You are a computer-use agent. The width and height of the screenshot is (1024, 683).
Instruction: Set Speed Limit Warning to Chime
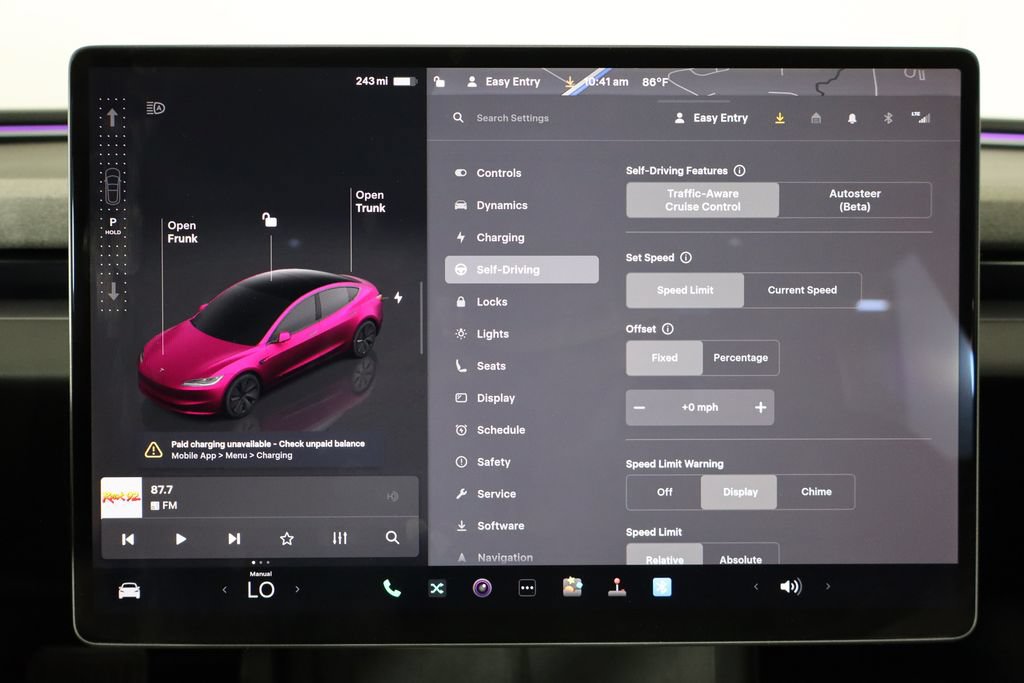(x=816, y=492)
